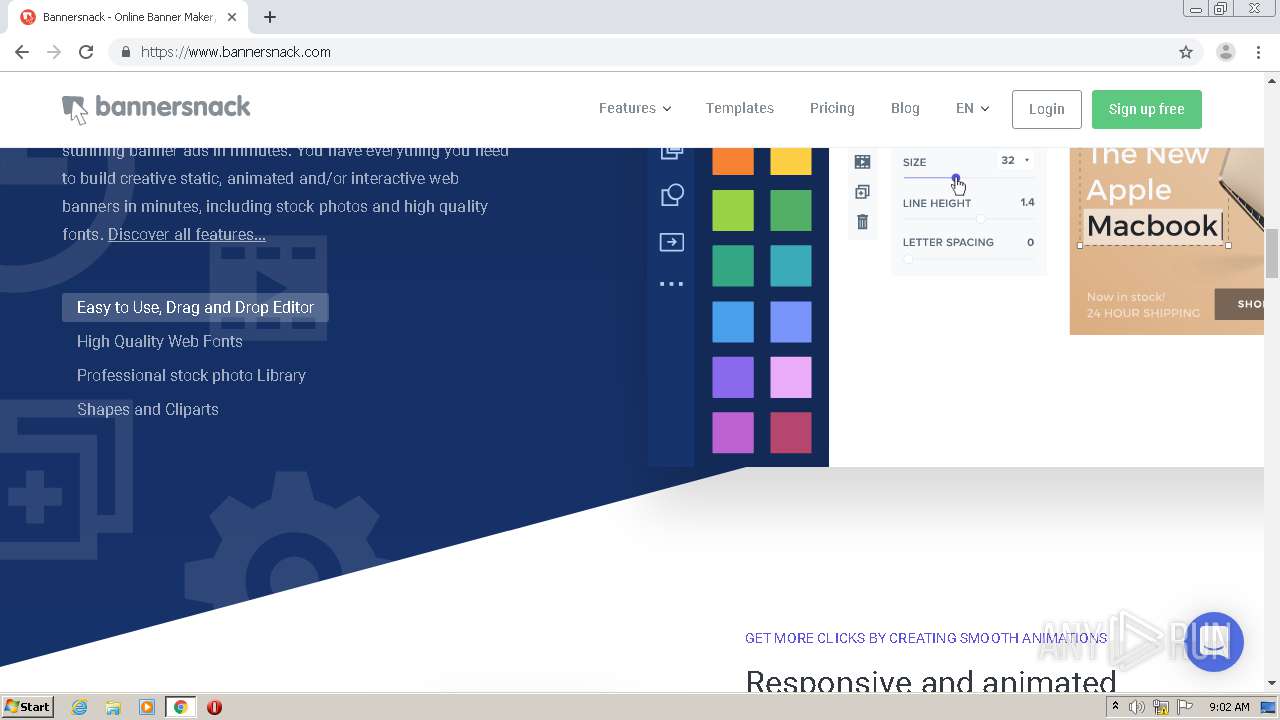Click the action center flag icon
This screenshot has width=1280, height=720.
click(1185, 707)
